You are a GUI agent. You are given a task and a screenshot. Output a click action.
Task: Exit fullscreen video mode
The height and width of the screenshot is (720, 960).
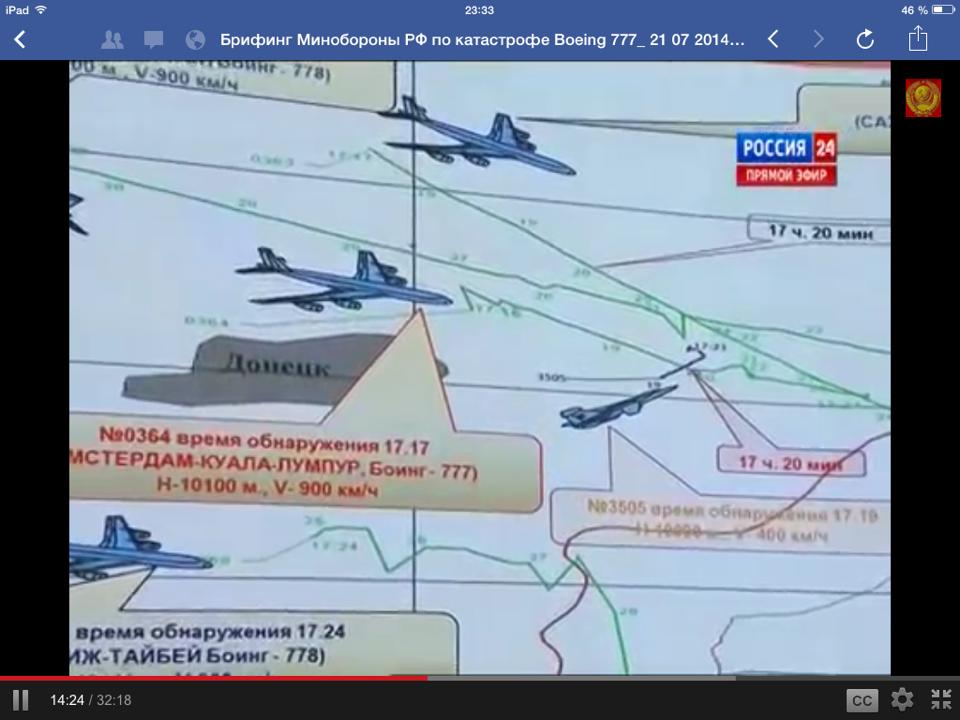click(941, 700)
